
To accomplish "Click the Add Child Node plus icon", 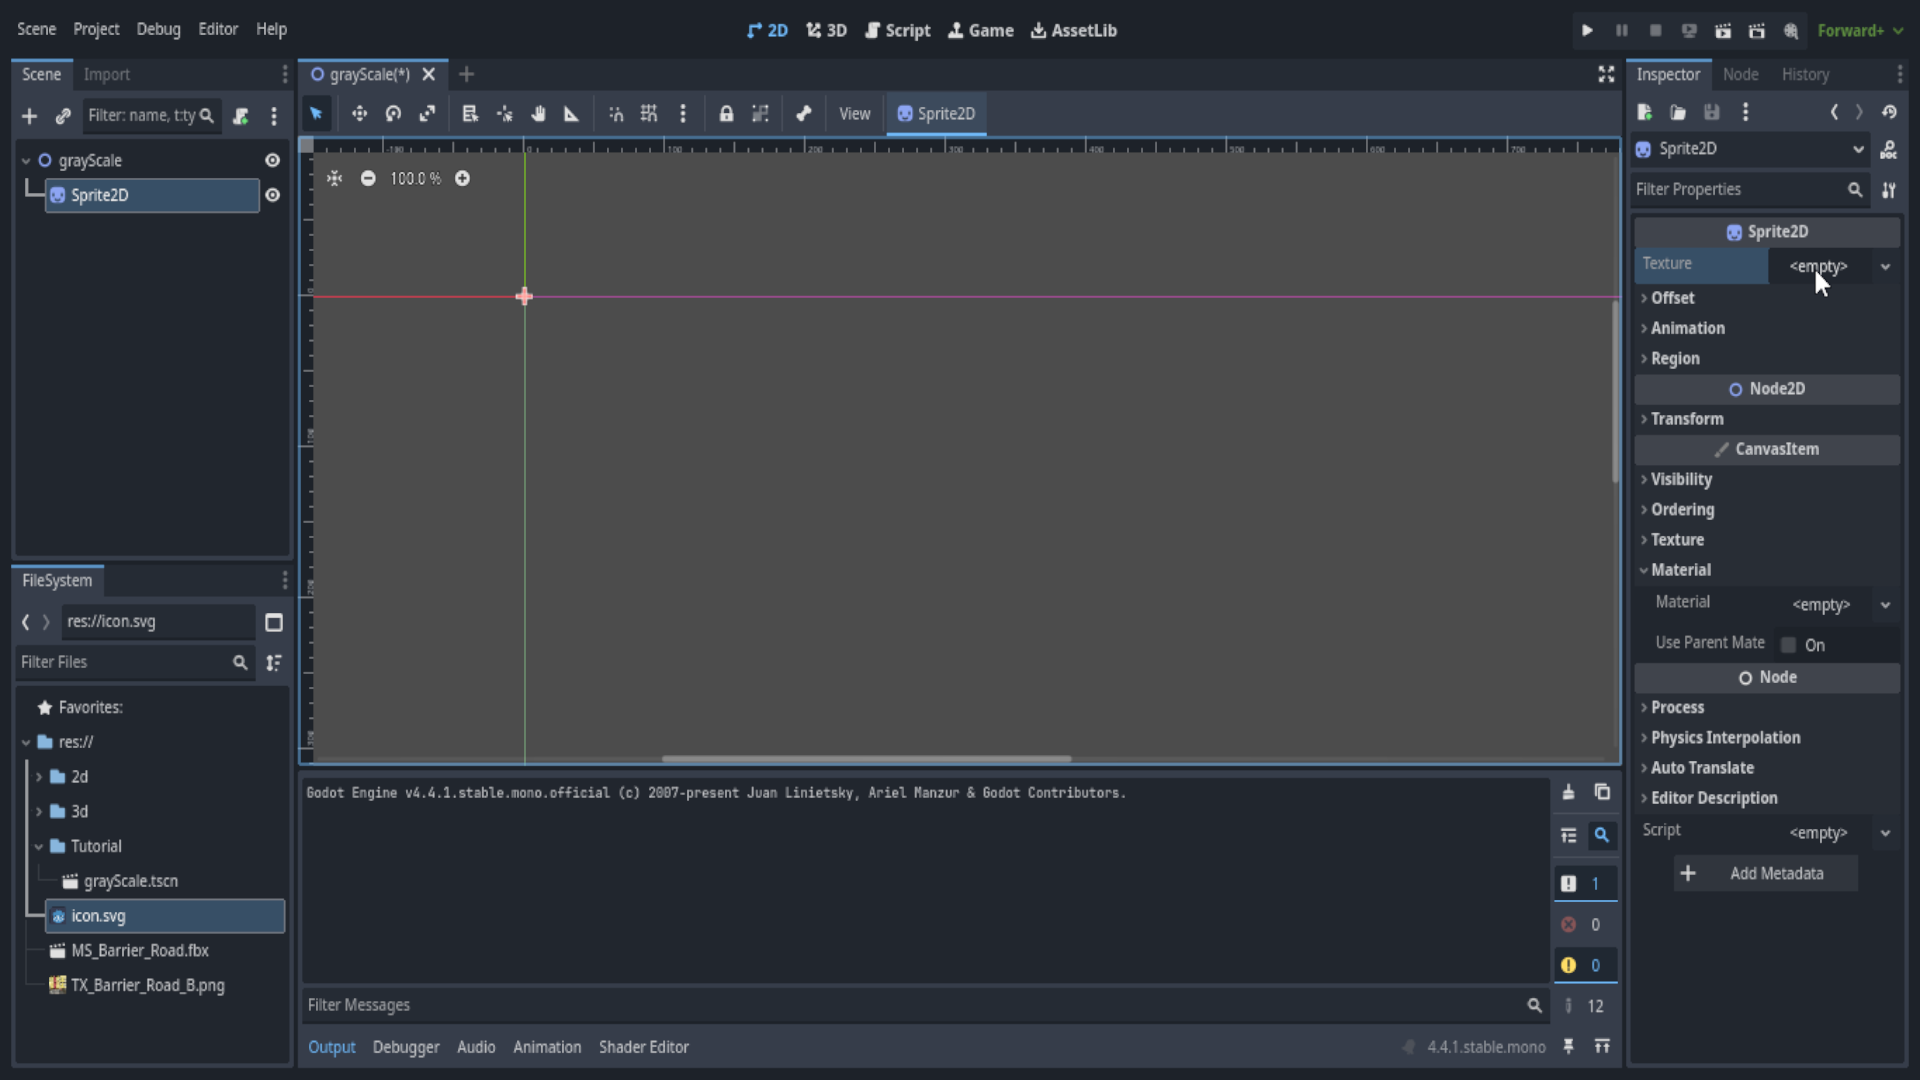I will click(x=29, y=116).
